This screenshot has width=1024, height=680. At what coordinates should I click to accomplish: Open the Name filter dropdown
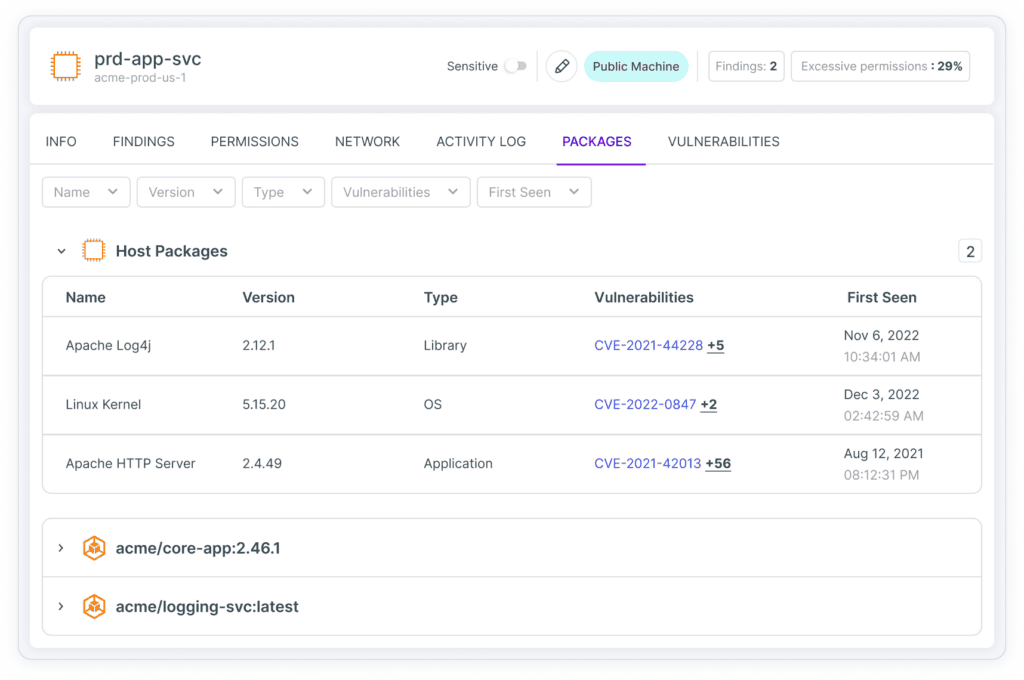tap(86, 192)
